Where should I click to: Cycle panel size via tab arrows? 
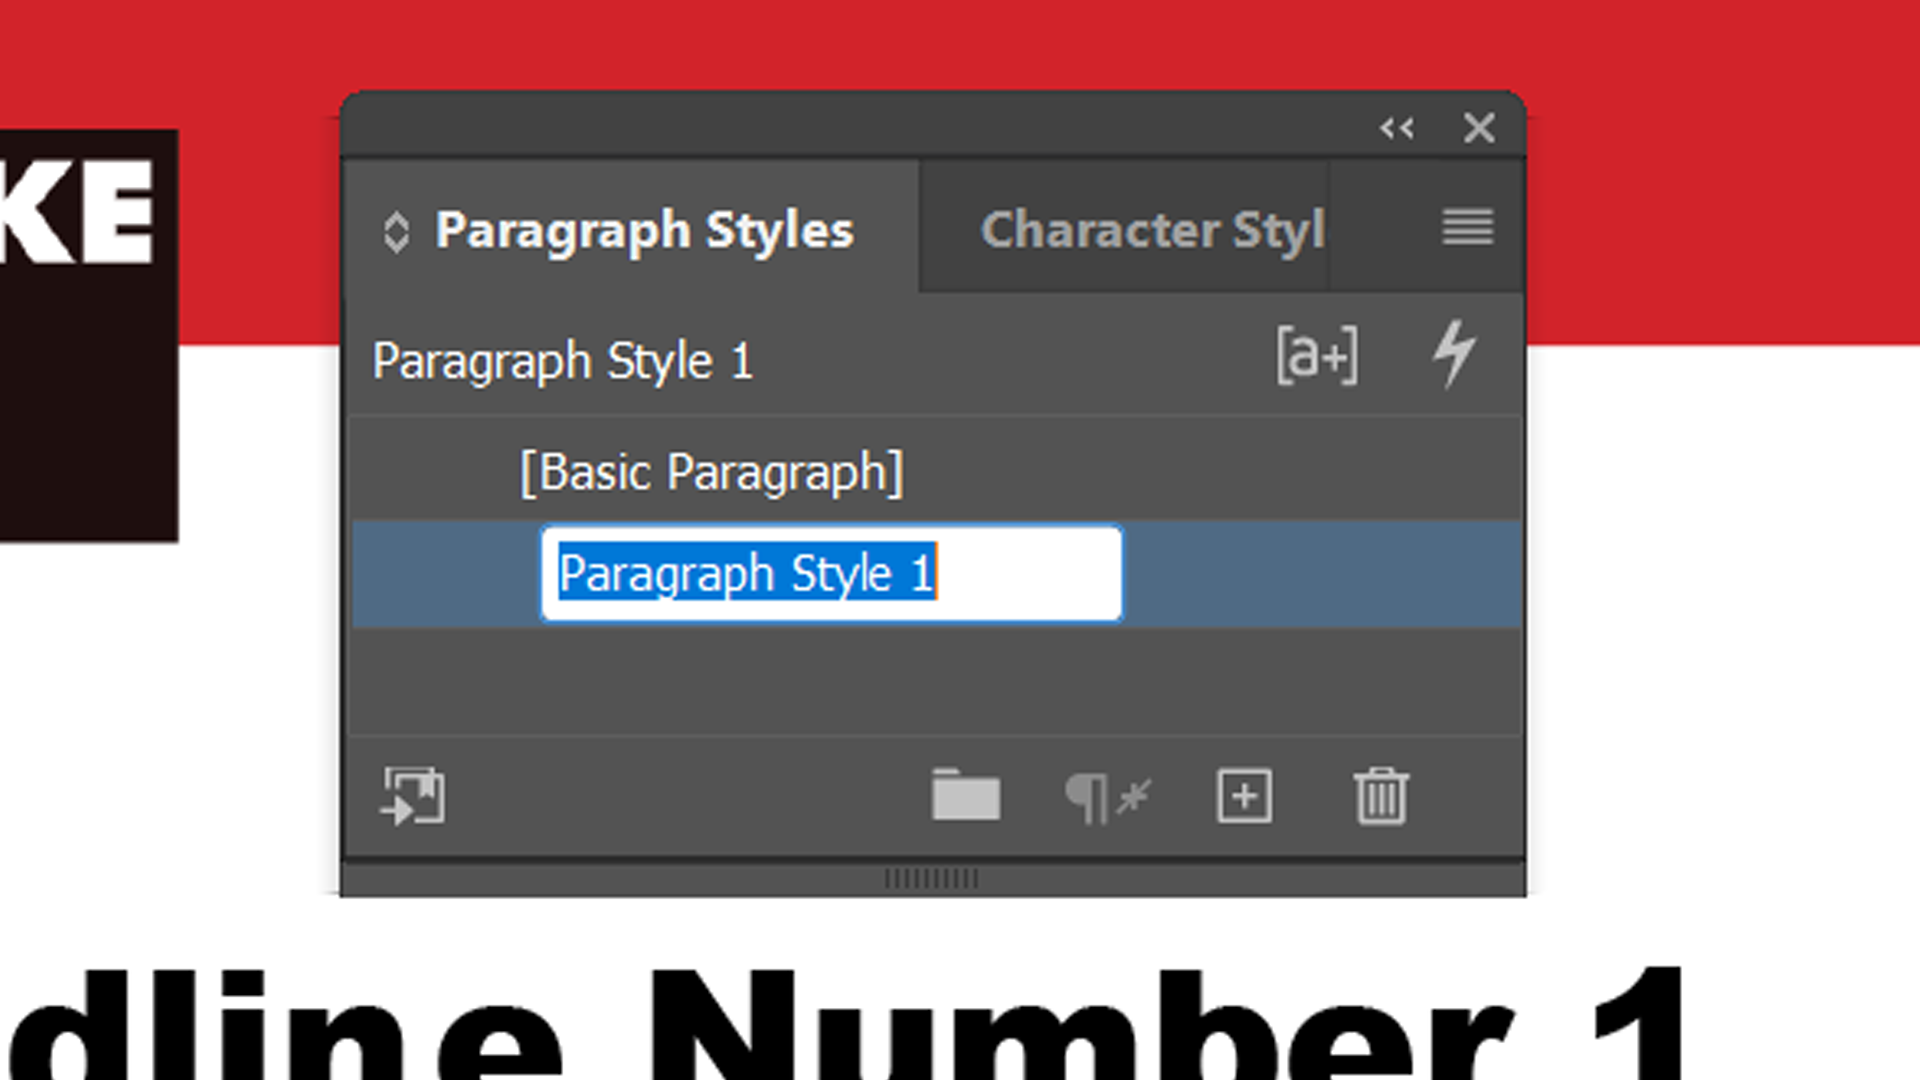pyautogui.click(x=396, y=232)
